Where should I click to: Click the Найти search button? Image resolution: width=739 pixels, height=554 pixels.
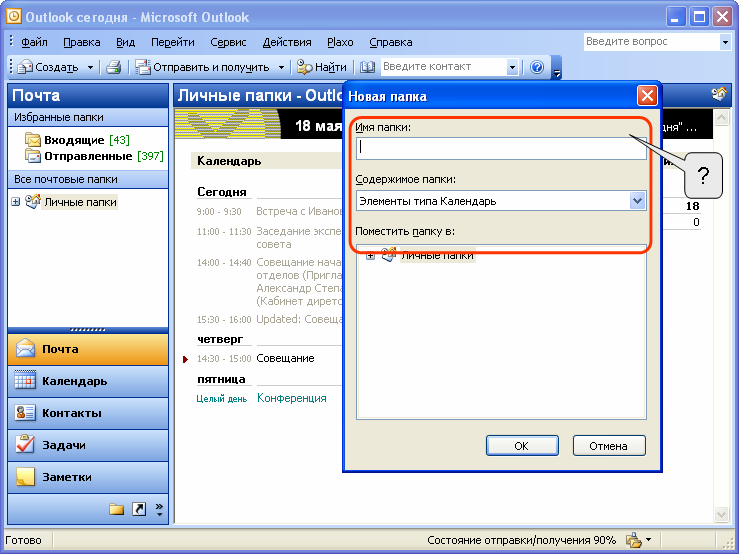coord(322,67)
